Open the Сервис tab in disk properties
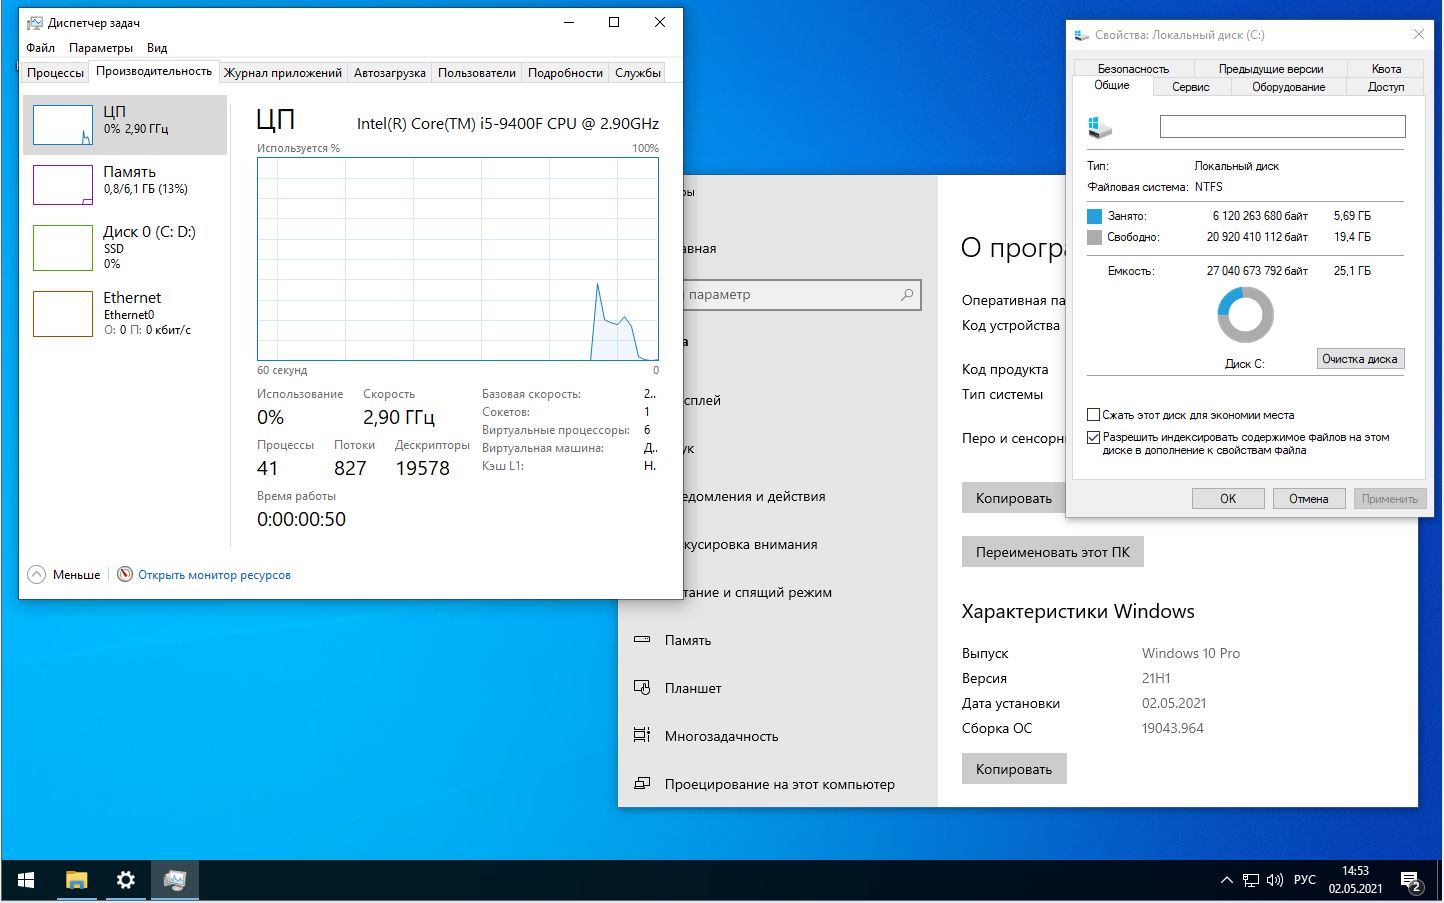Image resolution: width=1444 pixels, height=903 pixels. [1190, 87]
